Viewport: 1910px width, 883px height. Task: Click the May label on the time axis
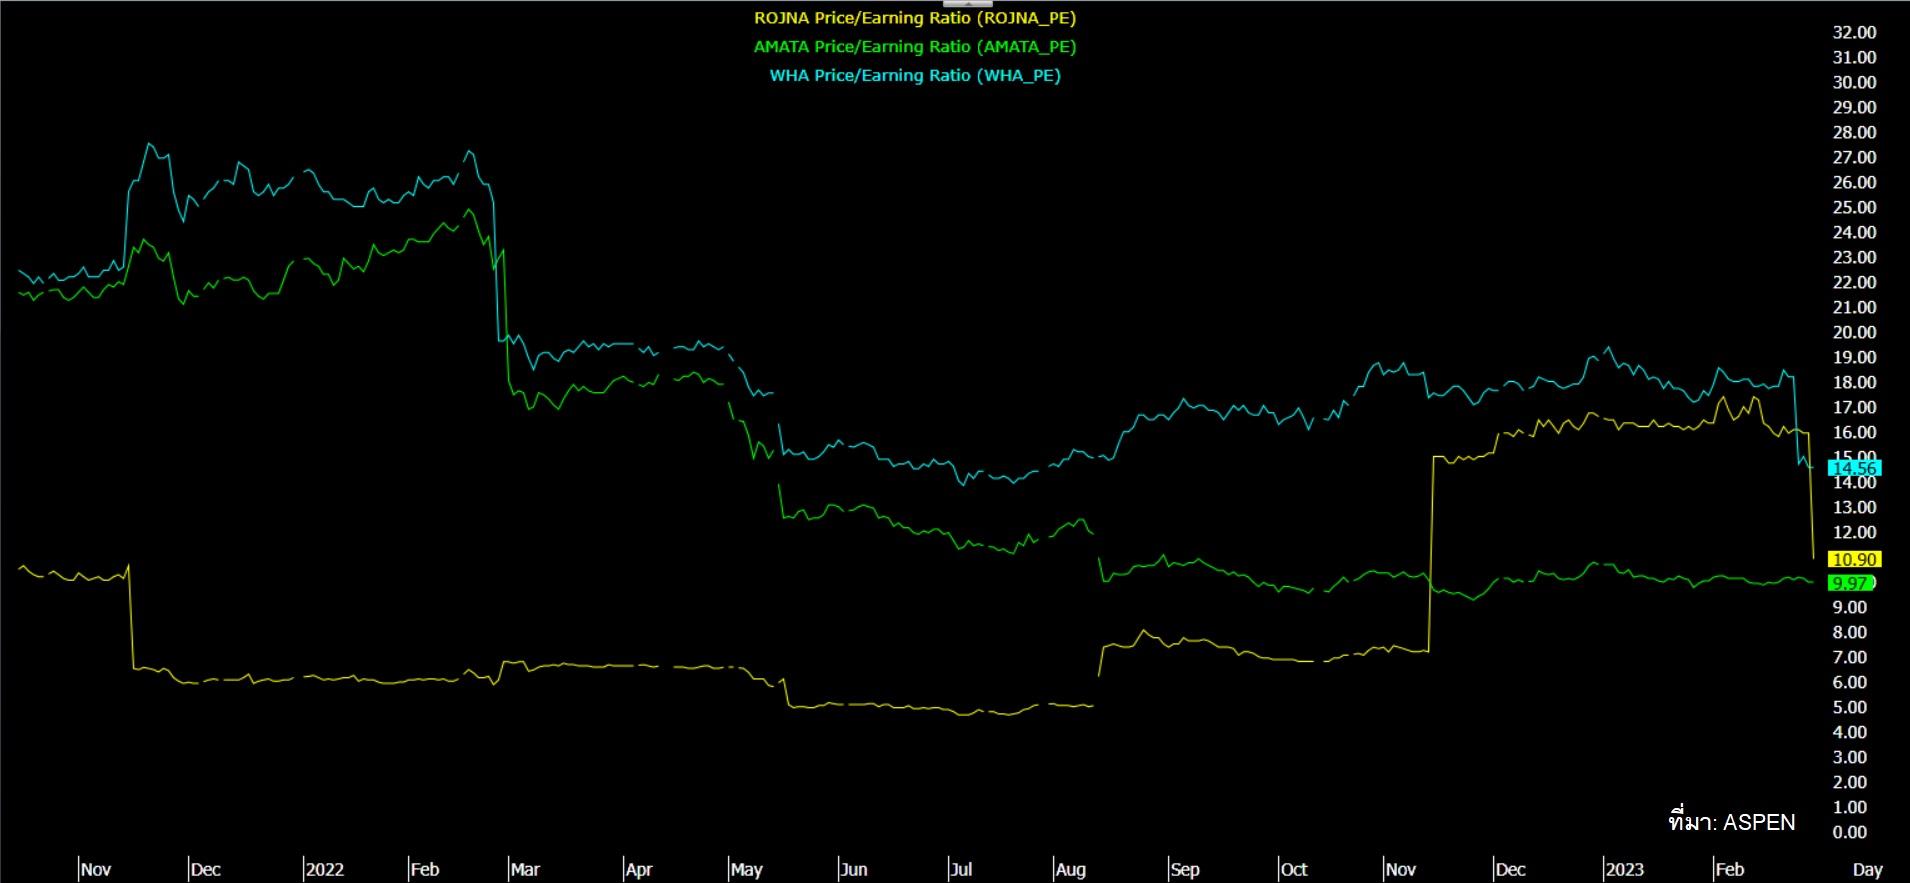tap(746, 869)
